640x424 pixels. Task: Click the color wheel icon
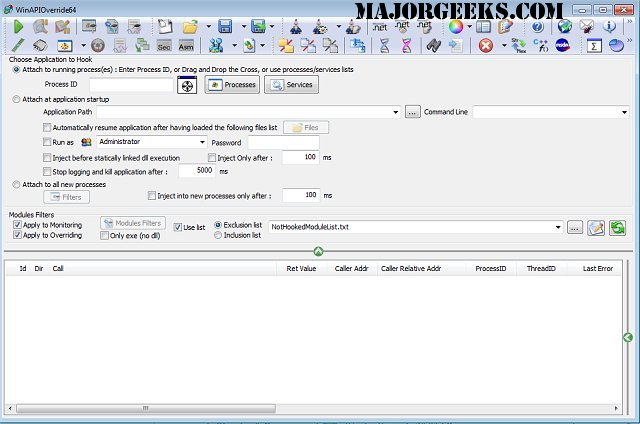(x=456, y=27)
